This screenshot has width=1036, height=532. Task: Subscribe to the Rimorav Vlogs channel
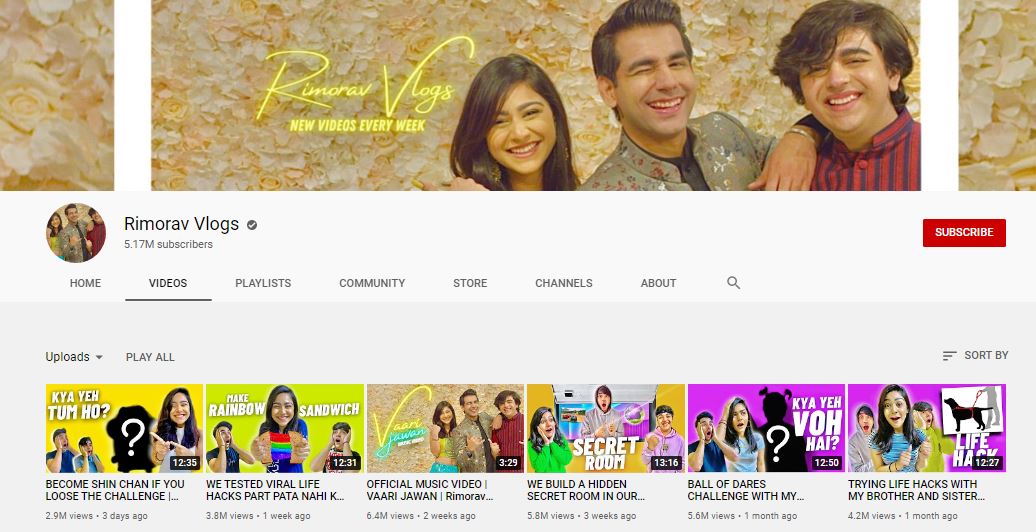point(964,233)
